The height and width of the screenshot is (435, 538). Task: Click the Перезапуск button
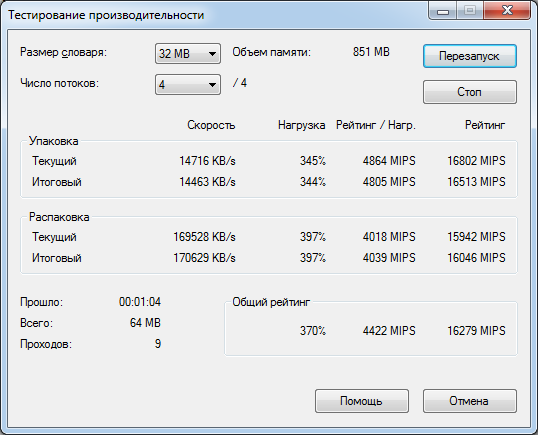point(470,56)
